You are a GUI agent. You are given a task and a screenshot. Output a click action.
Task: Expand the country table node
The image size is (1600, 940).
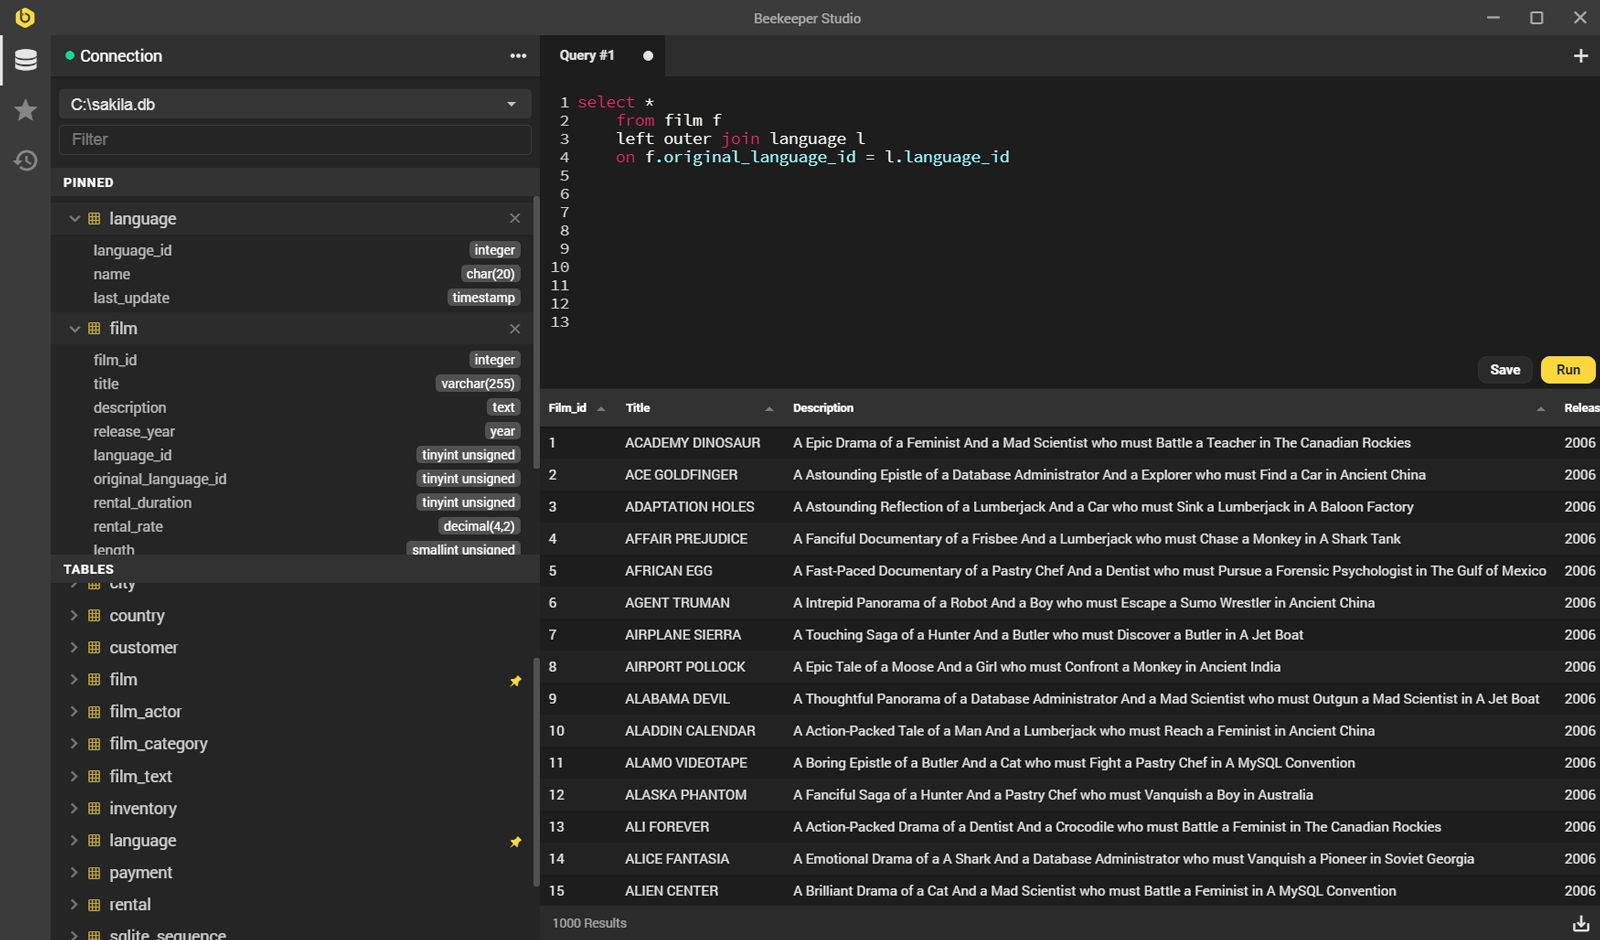[74, 616]
